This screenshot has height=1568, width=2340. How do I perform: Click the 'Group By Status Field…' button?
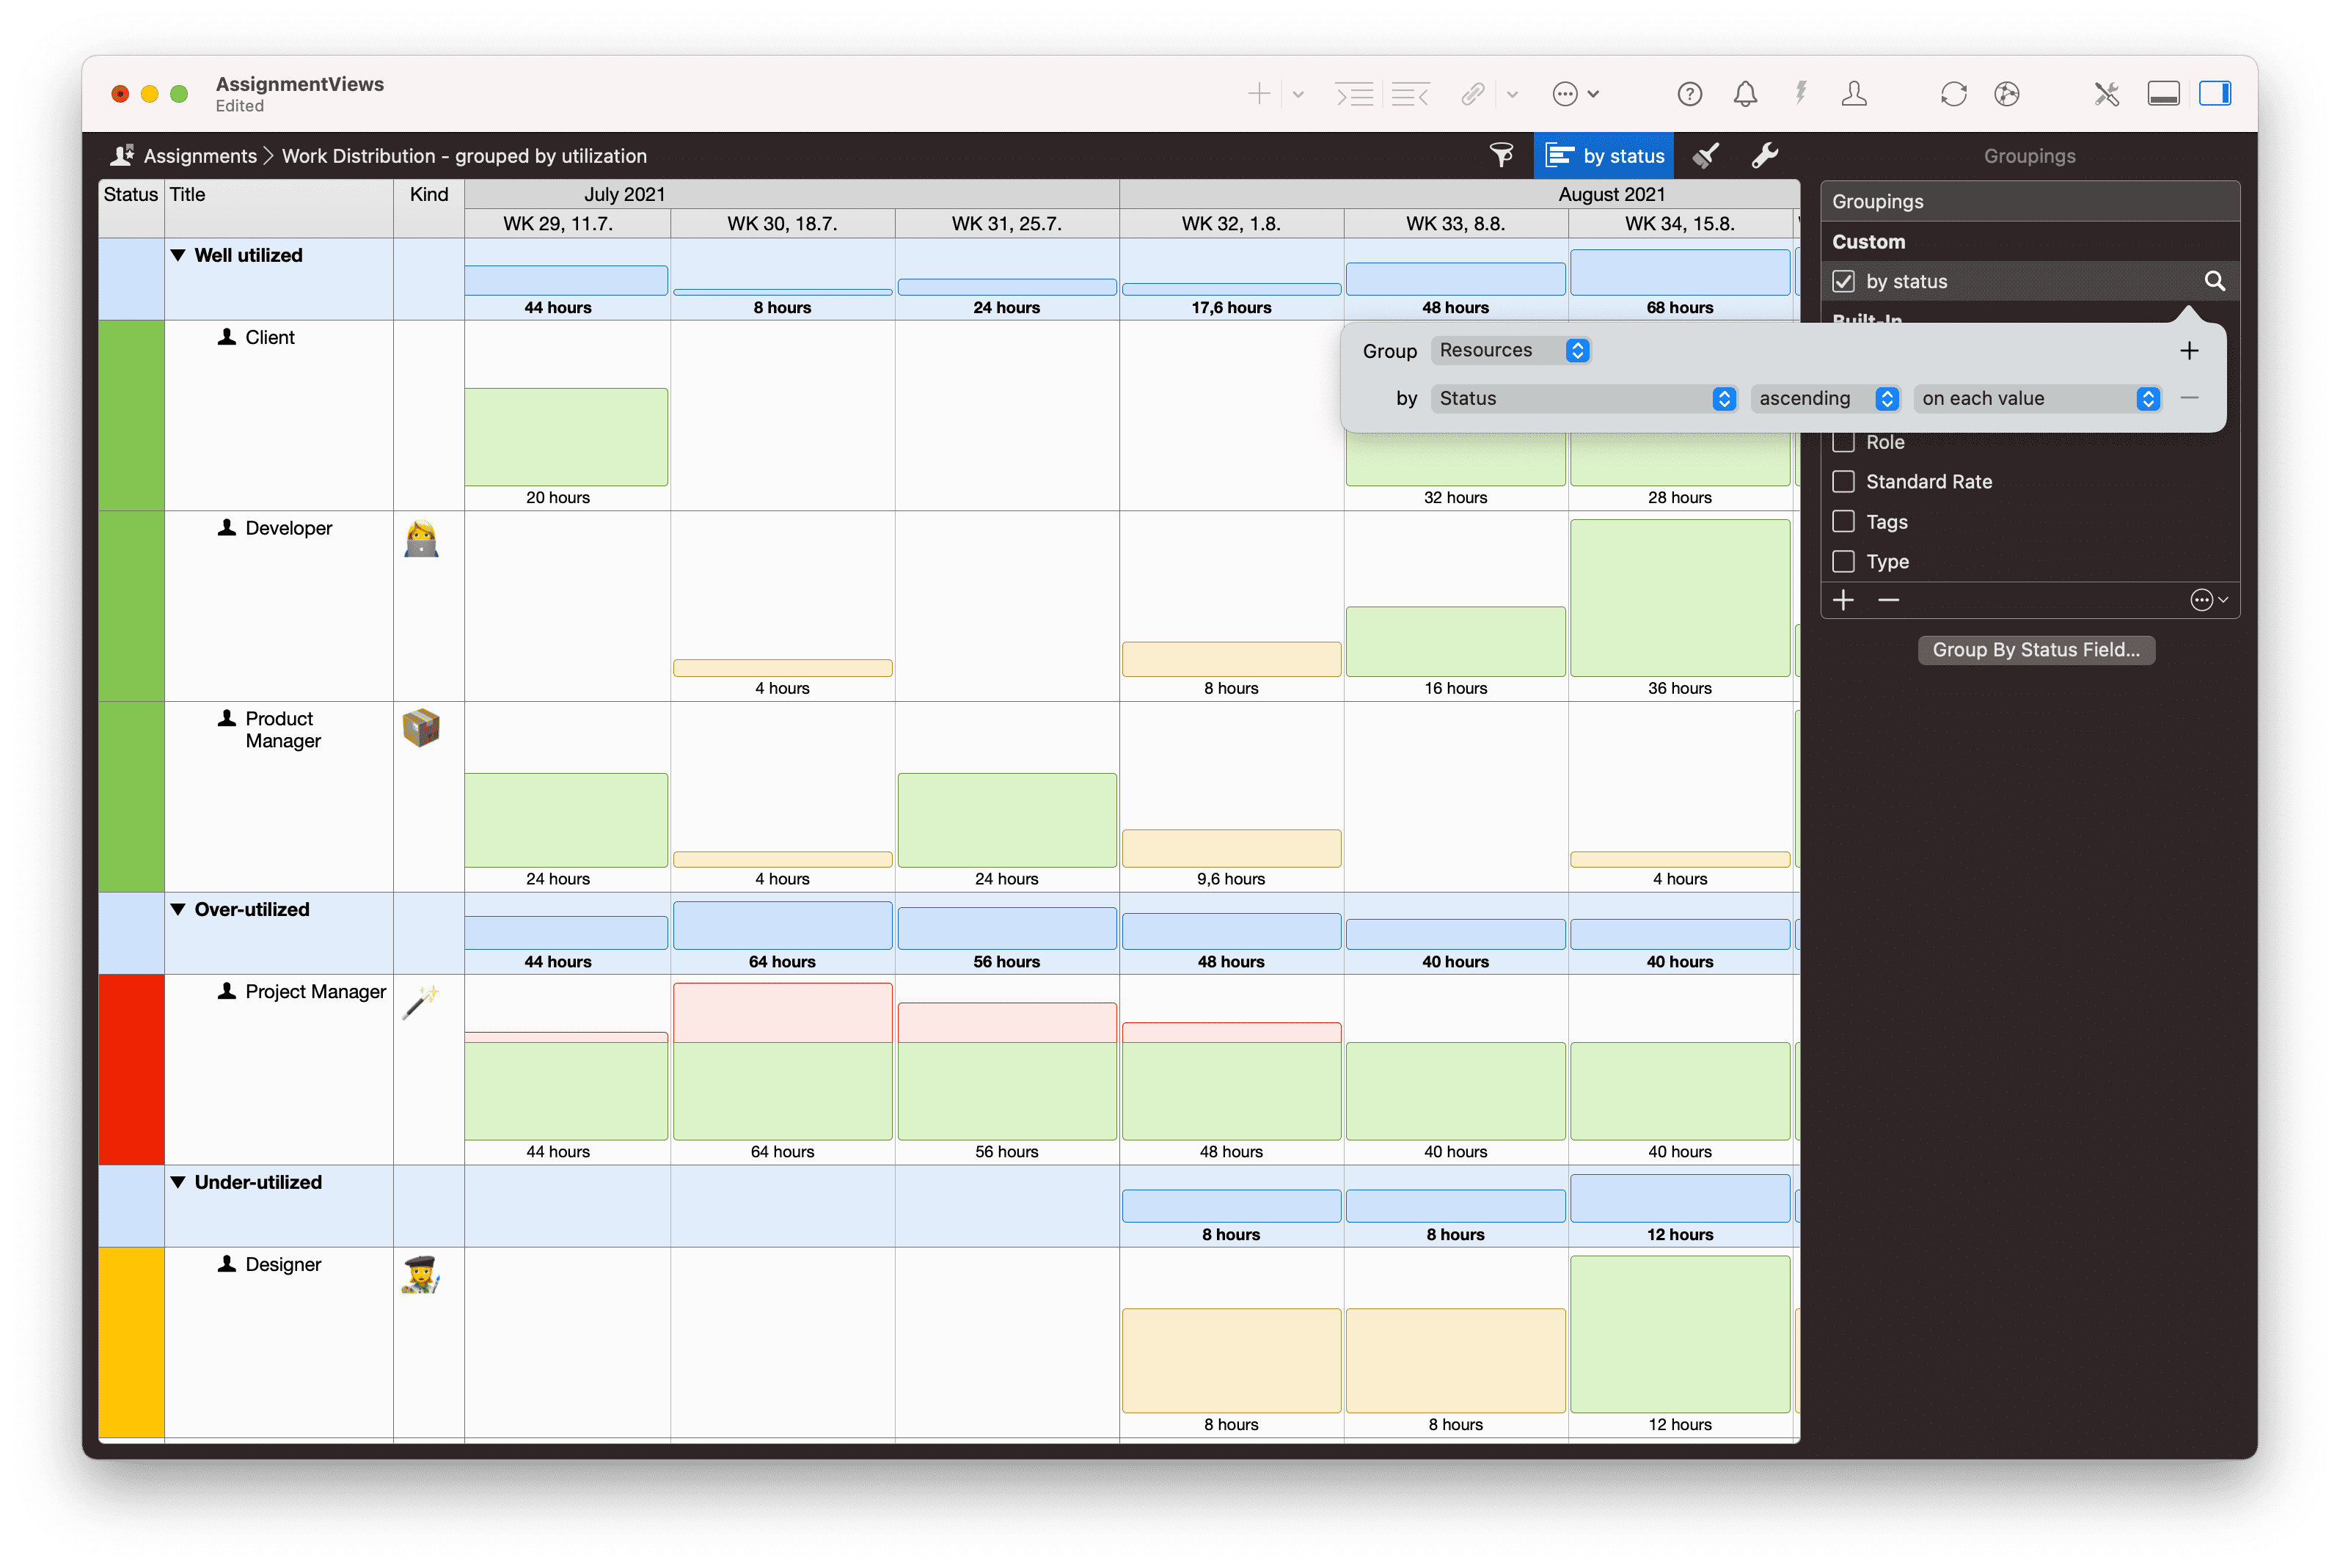pyautogui.click(x=2036, y=649)
